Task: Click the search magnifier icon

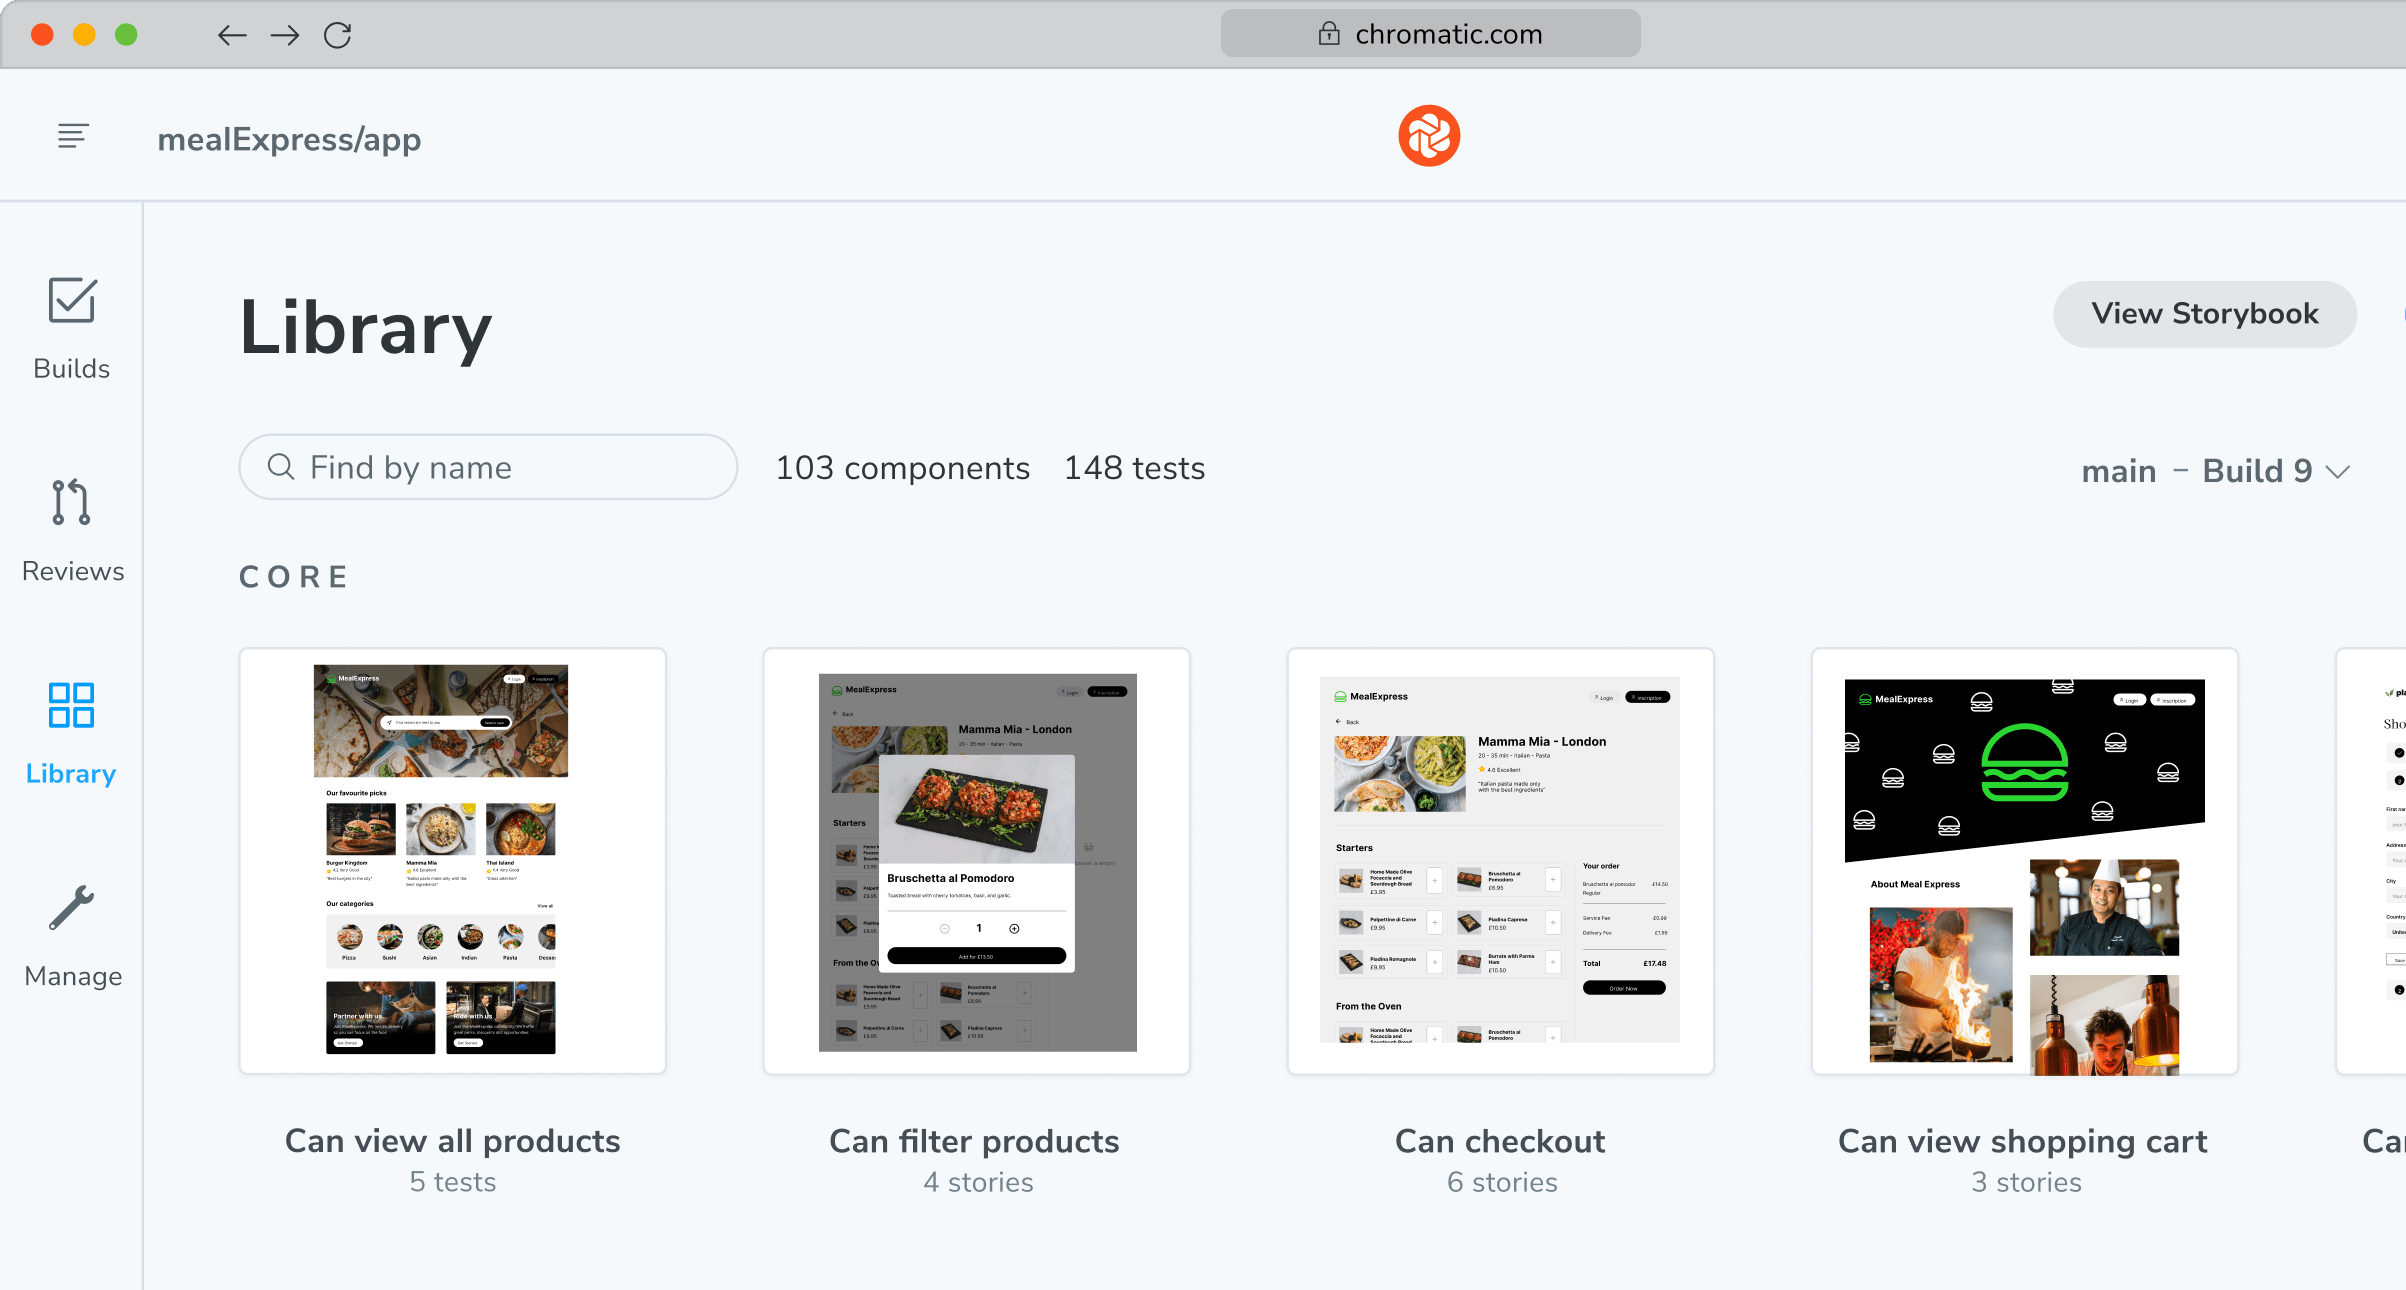Action: 281,467
